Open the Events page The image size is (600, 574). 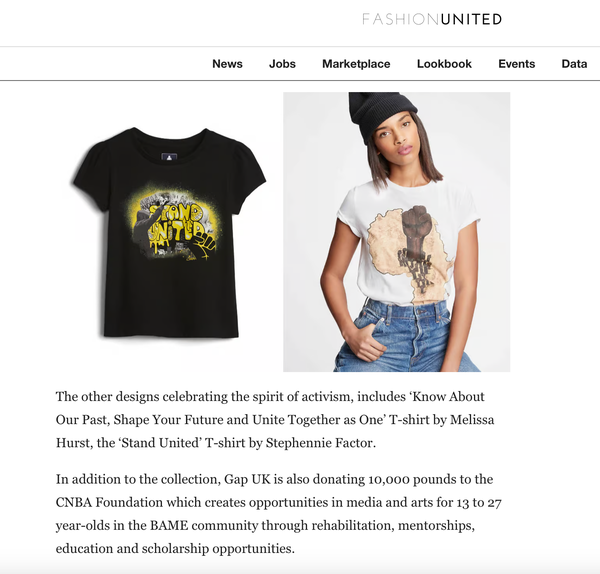pyautogui.click(x=517, y=64)
